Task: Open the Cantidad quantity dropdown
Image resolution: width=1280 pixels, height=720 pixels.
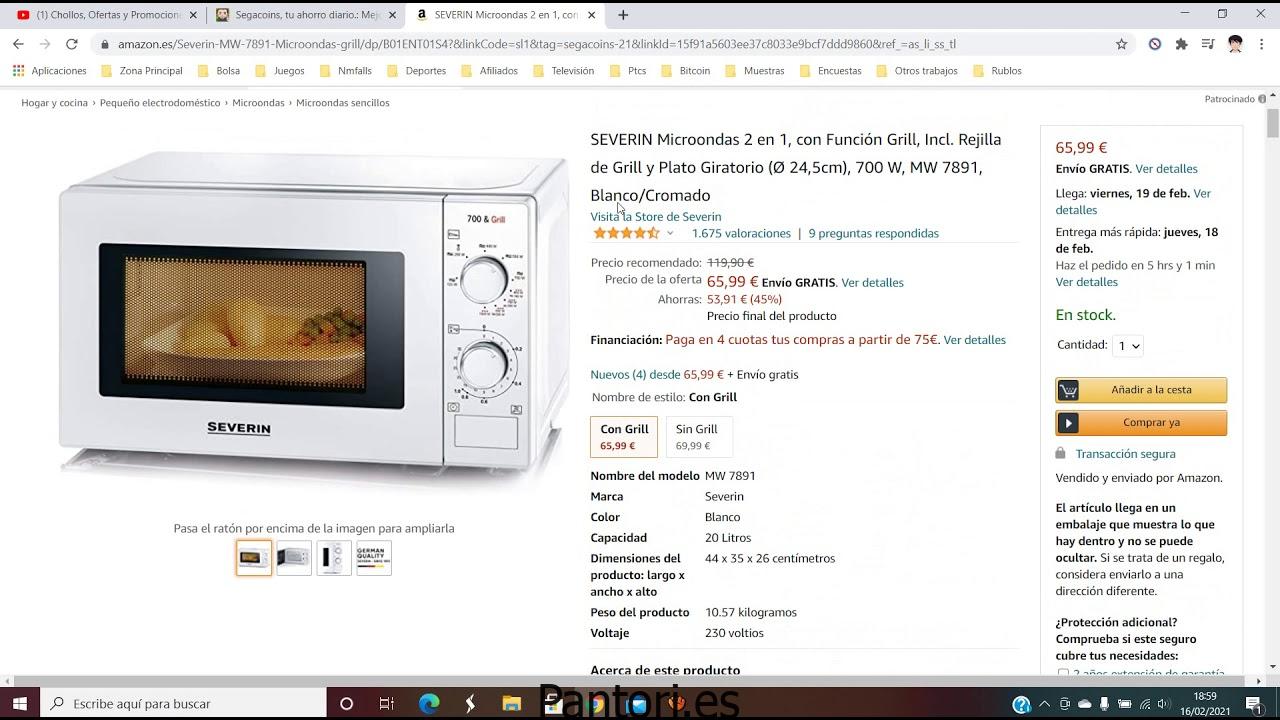Action: (x=1129, y=346)
